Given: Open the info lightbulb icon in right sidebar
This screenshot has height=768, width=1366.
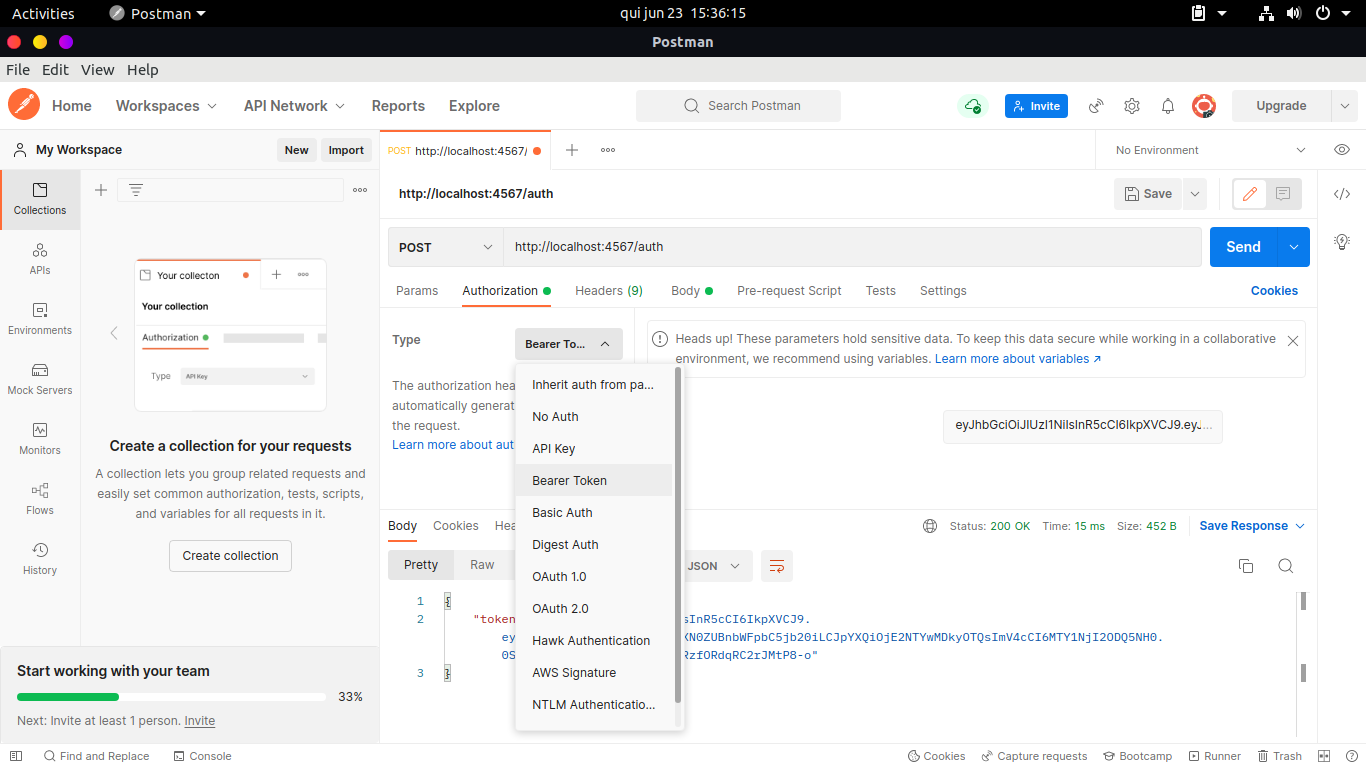Looking at the screenshot, I should pos(1342,241).
